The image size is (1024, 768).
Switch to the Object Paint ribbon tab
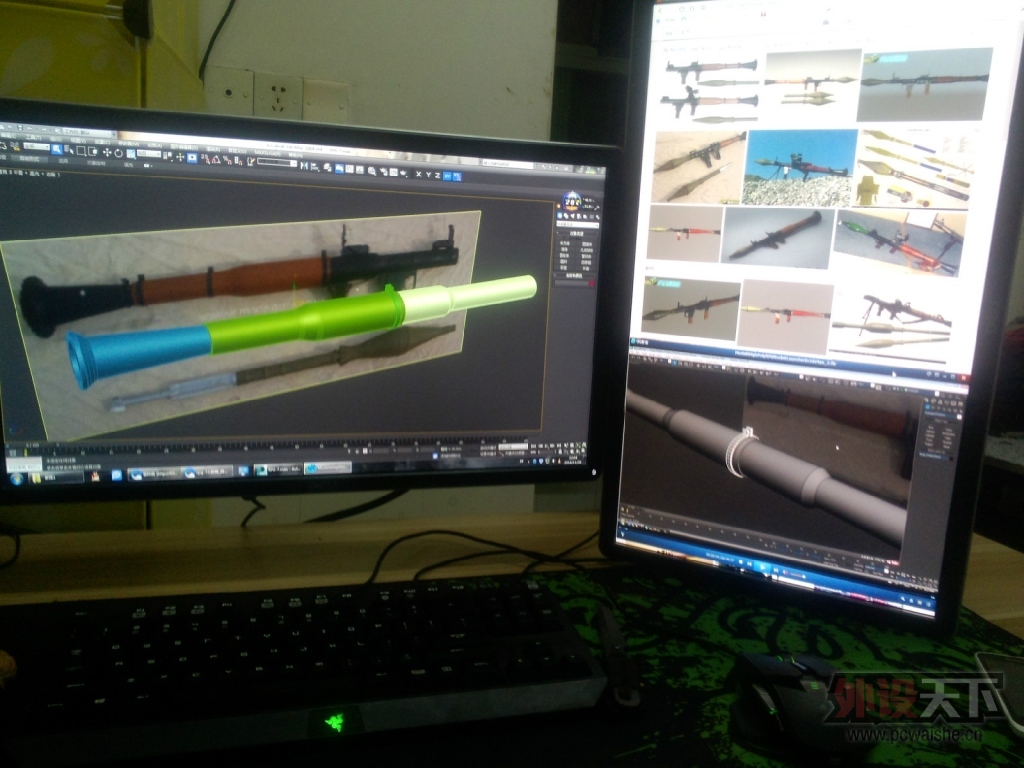click(96, 163)
